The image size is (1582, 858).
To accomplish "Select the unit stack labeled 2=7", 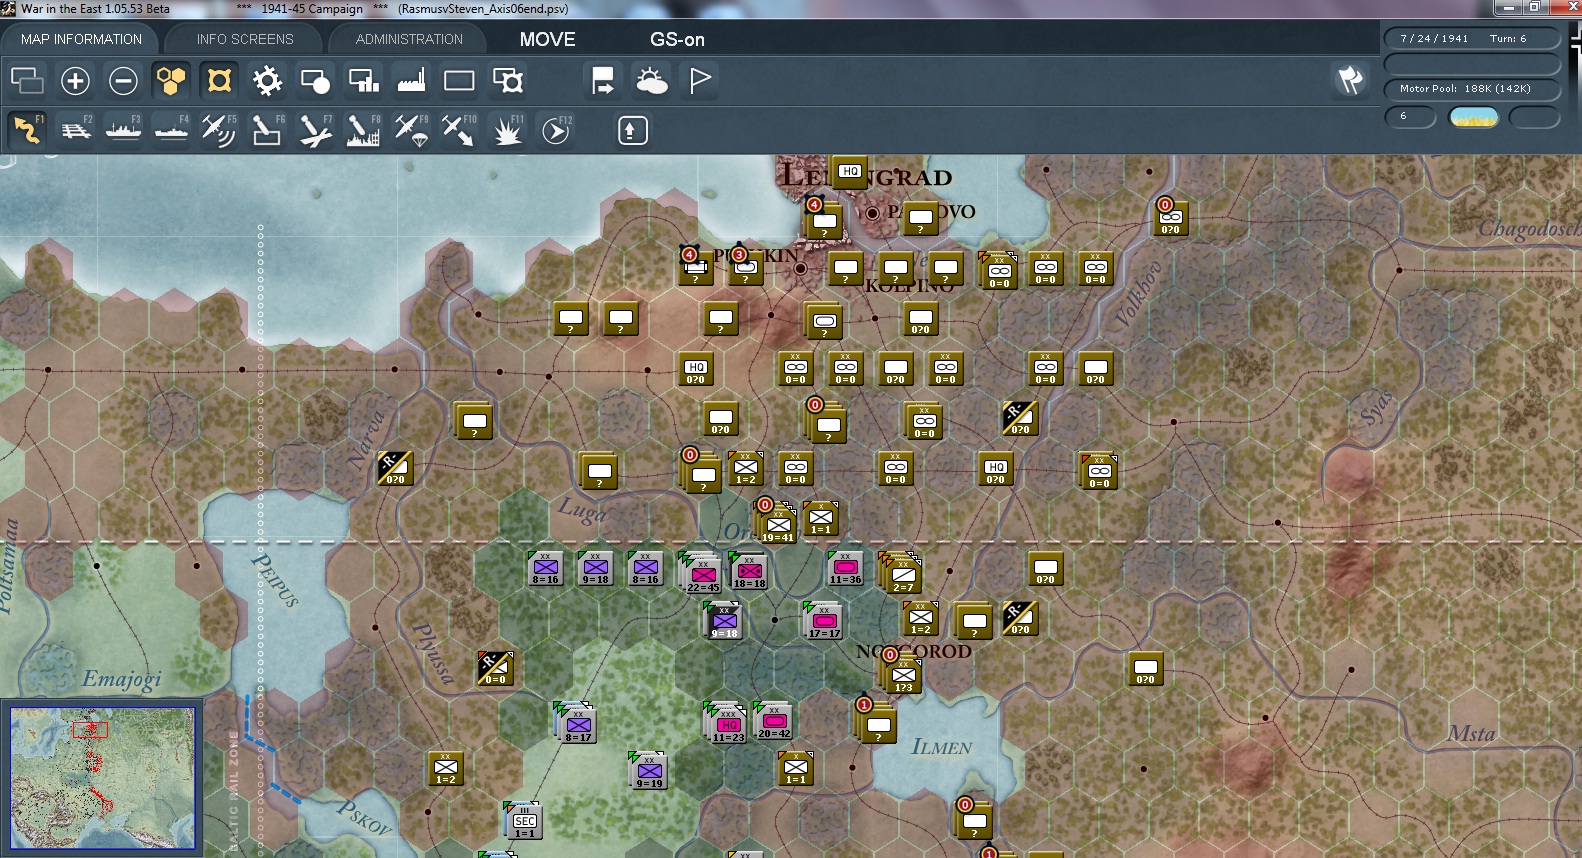I will [x=901, y=573].
